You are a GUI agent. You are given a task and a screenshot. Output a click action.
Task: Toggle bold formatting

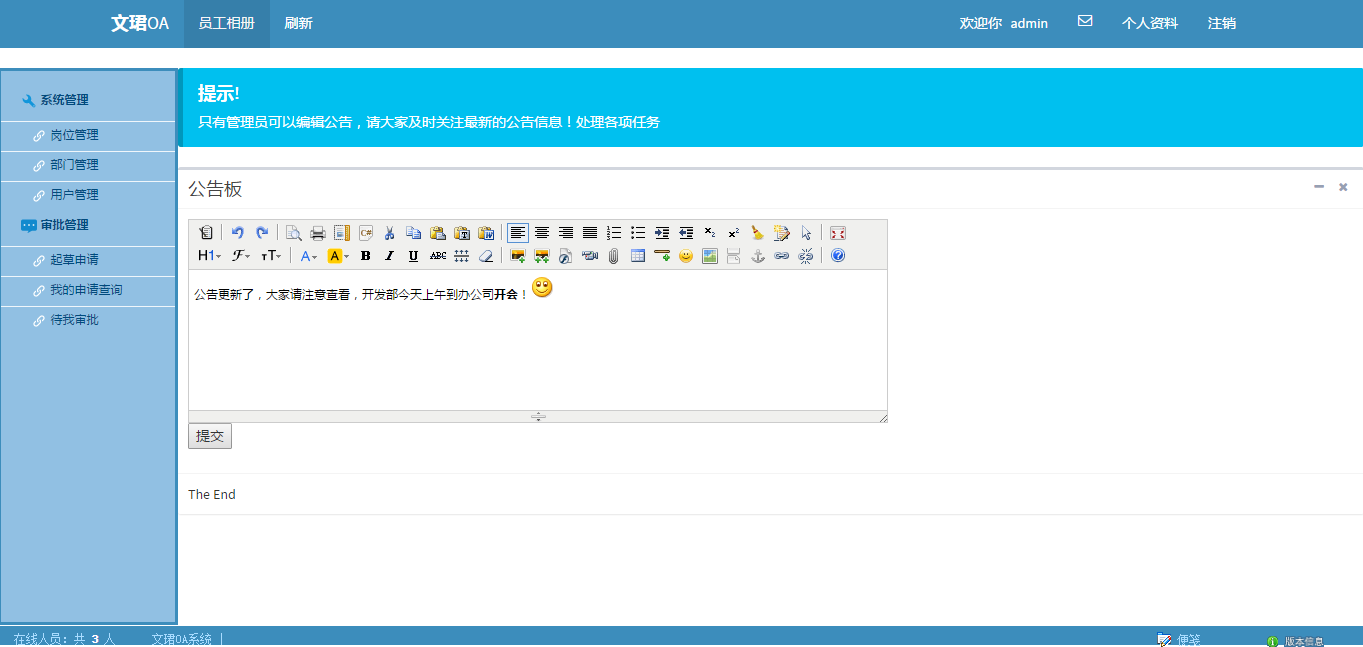[x=366, y=256]
